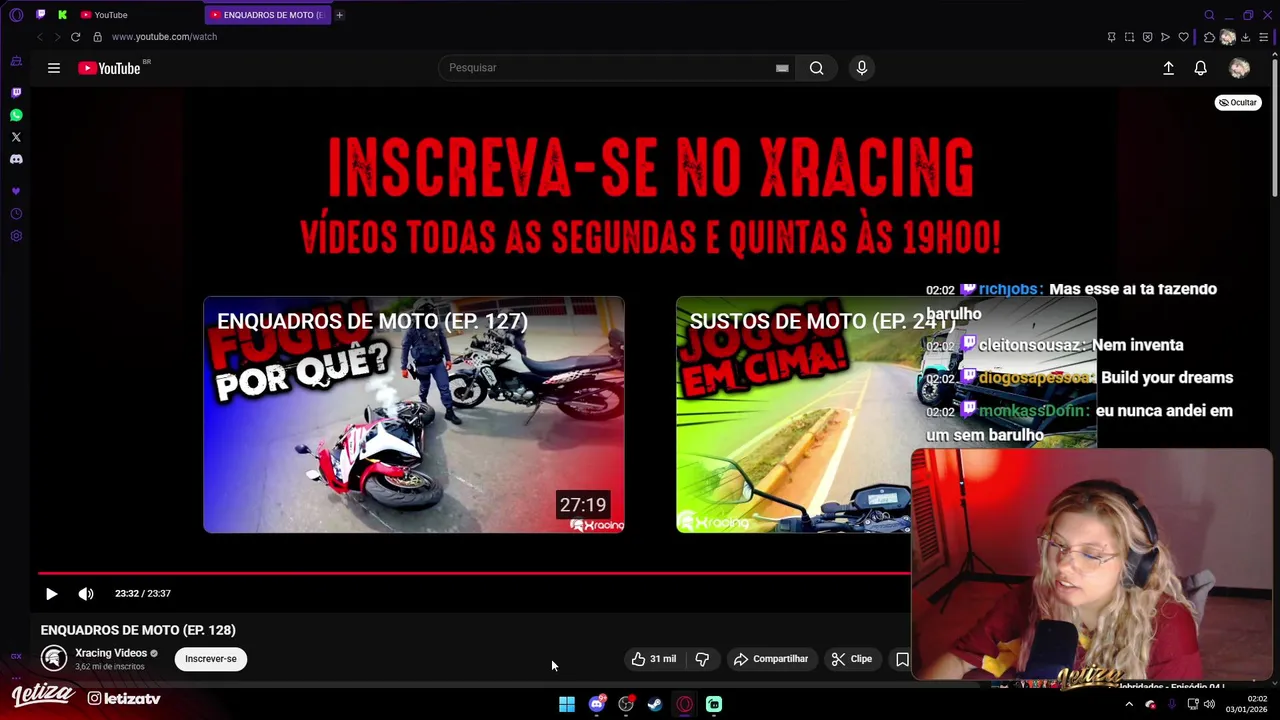Open WhatsApp in the Opera sidebar
1280x720 pixels.
[x=16, y=115]
